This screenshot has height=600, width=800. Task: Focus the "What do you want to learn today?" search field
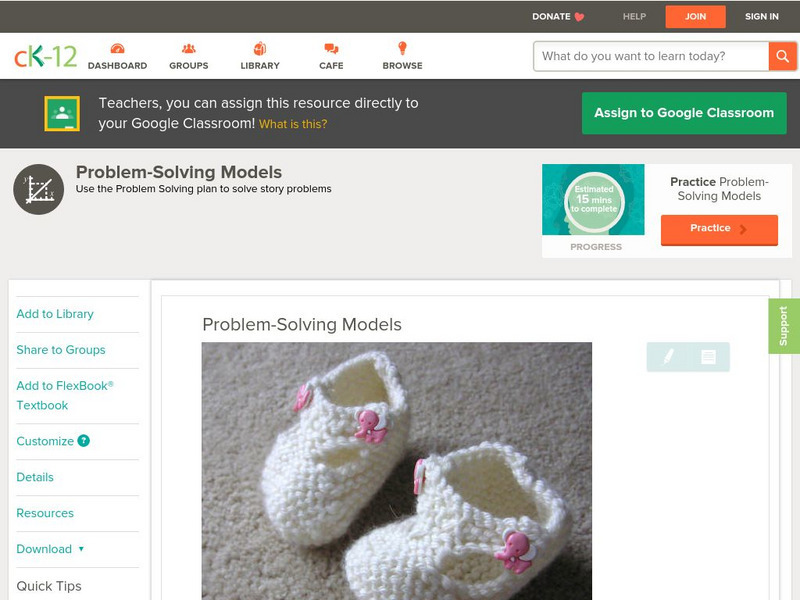tap(650, 56)
